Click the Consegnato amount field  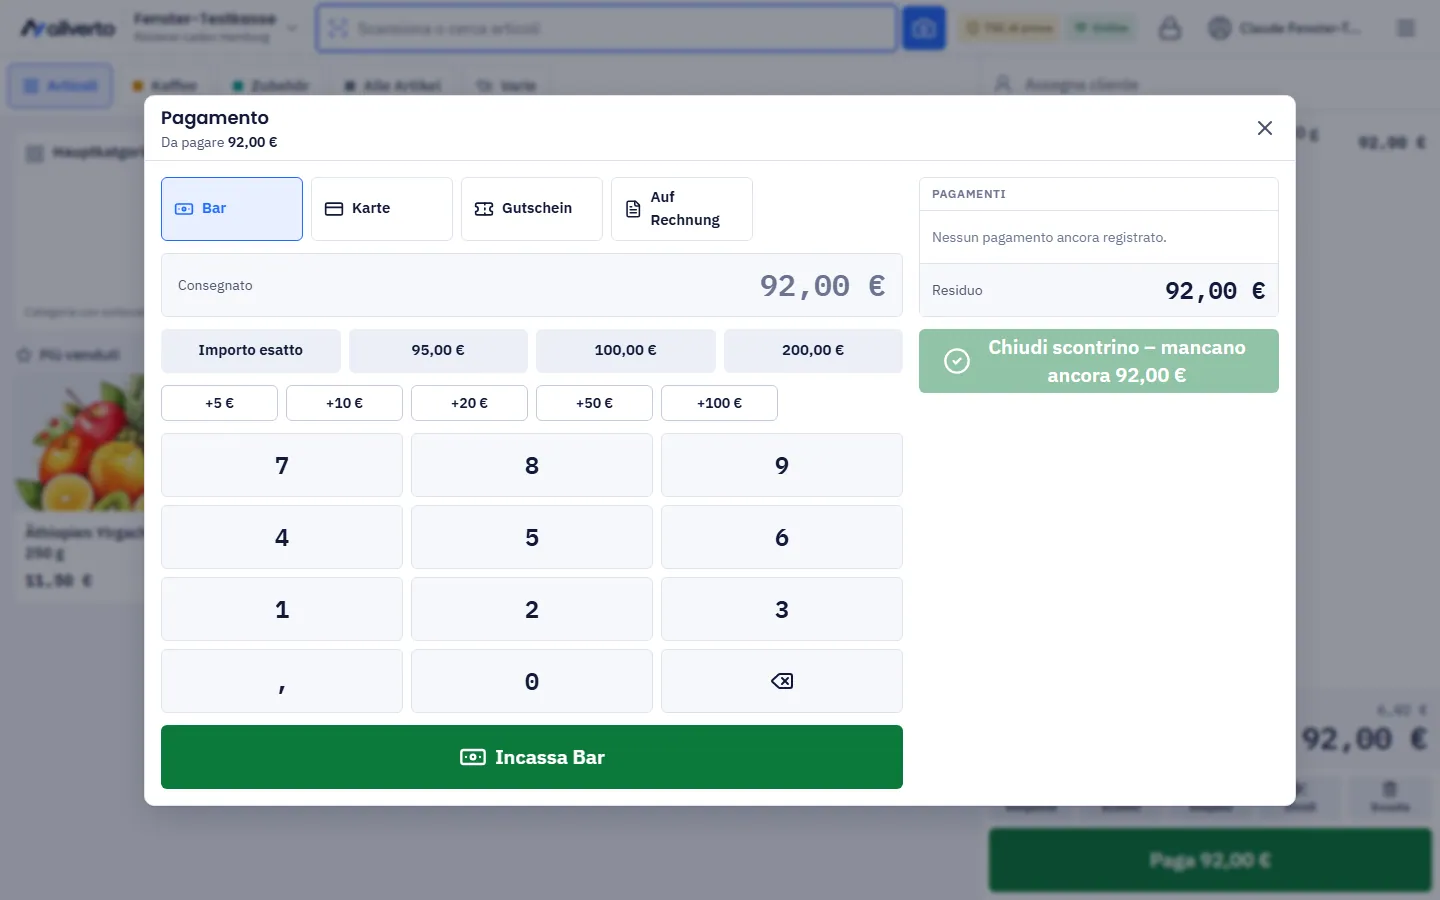click(x=532, y=285)
